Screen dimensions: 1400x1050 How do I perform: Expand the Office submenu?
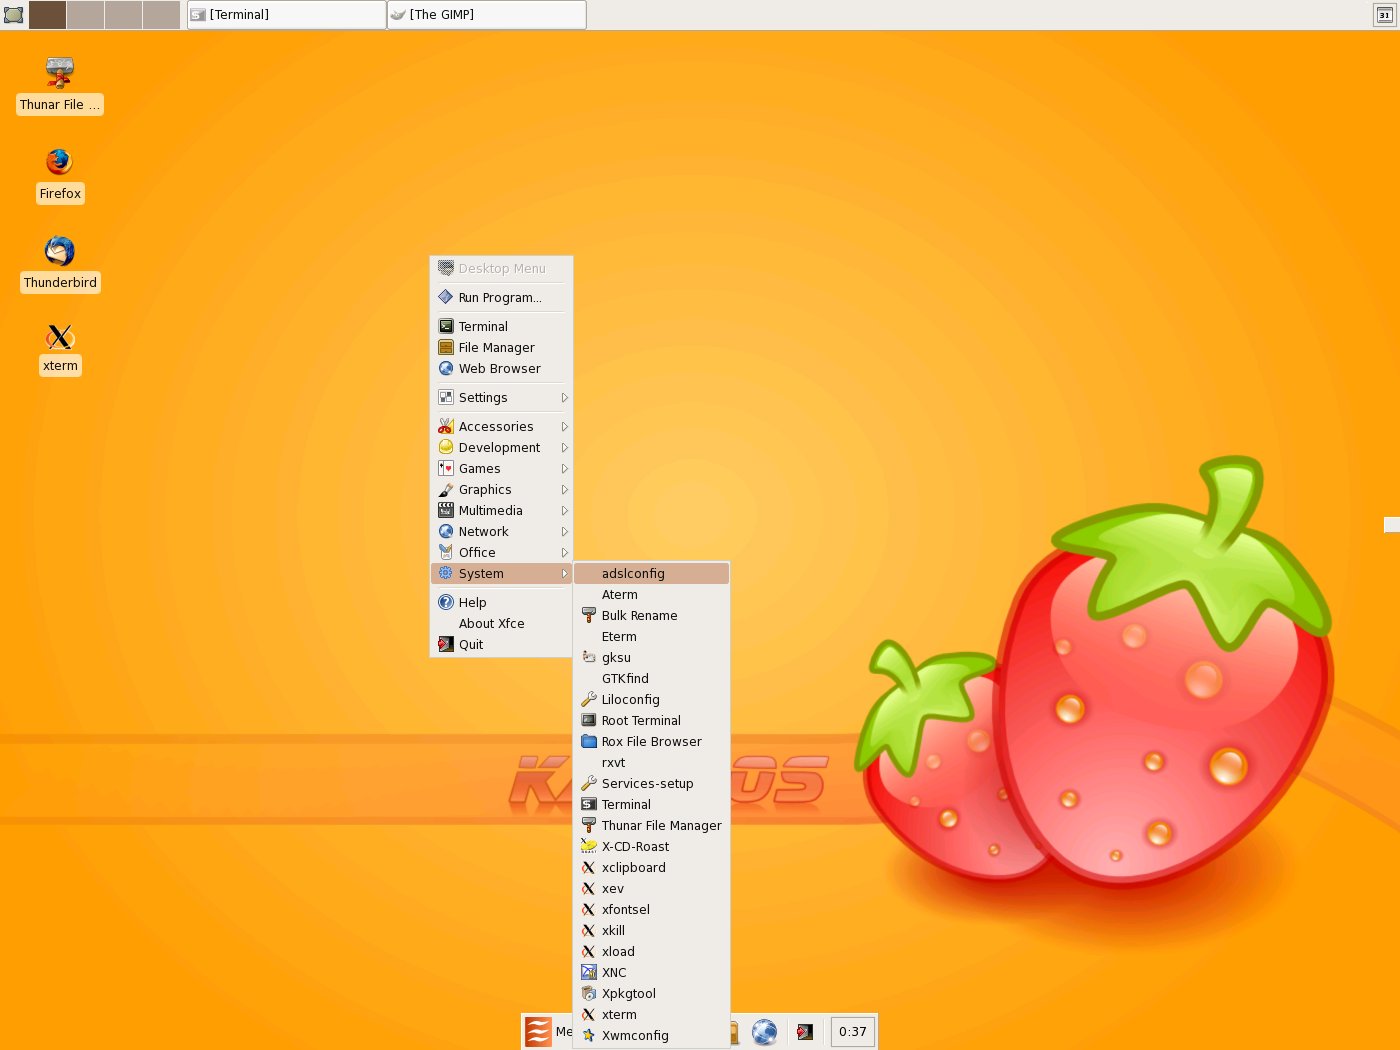point(501,553)
